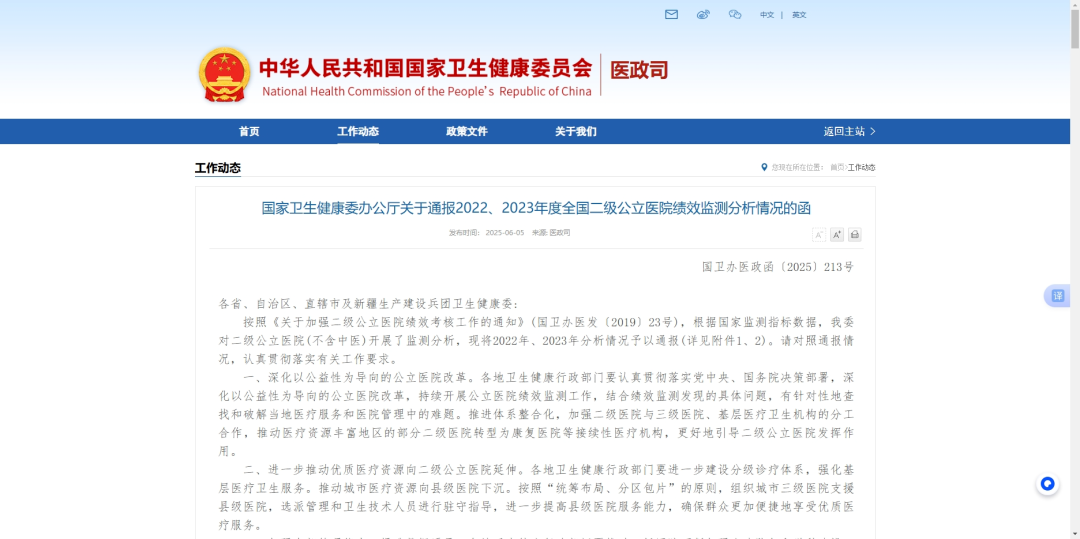Open the 首页 navigation tab
This screenshot has width=1080, height=539.
point(249,131)
